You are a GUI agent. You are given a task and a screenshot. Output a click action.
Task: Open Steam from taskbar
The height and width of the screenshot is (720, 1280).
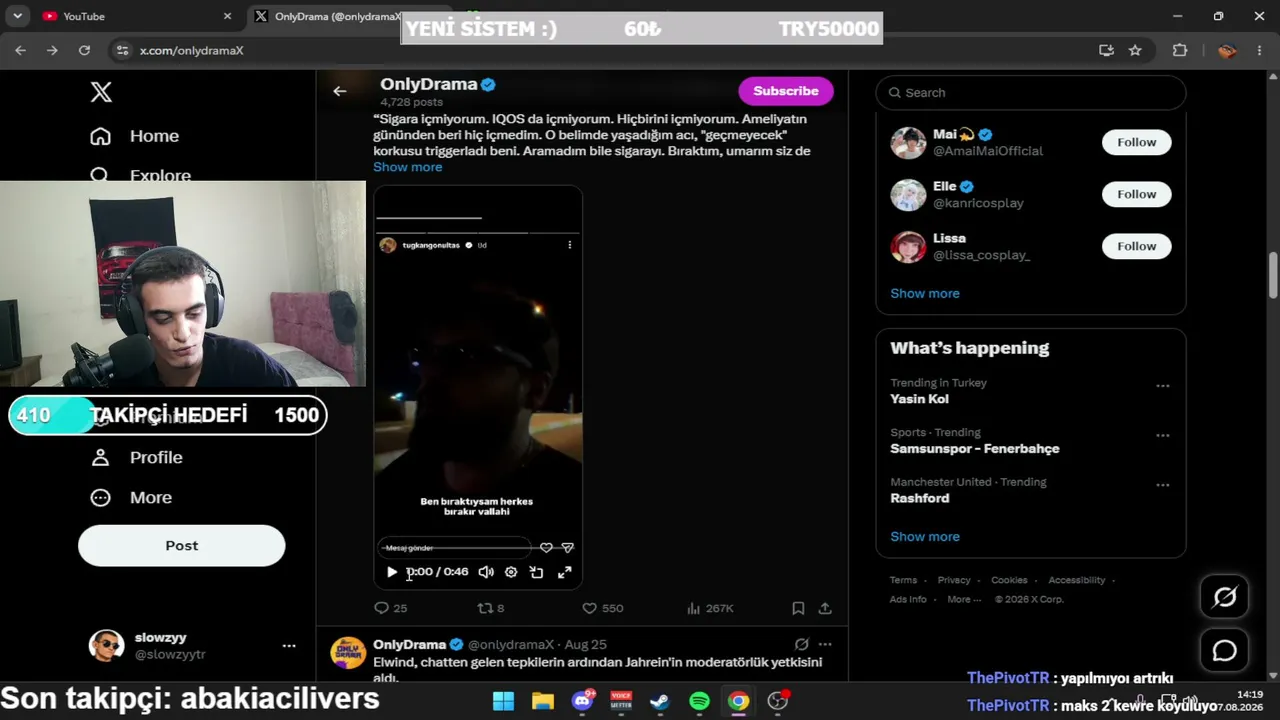(660, 701)
